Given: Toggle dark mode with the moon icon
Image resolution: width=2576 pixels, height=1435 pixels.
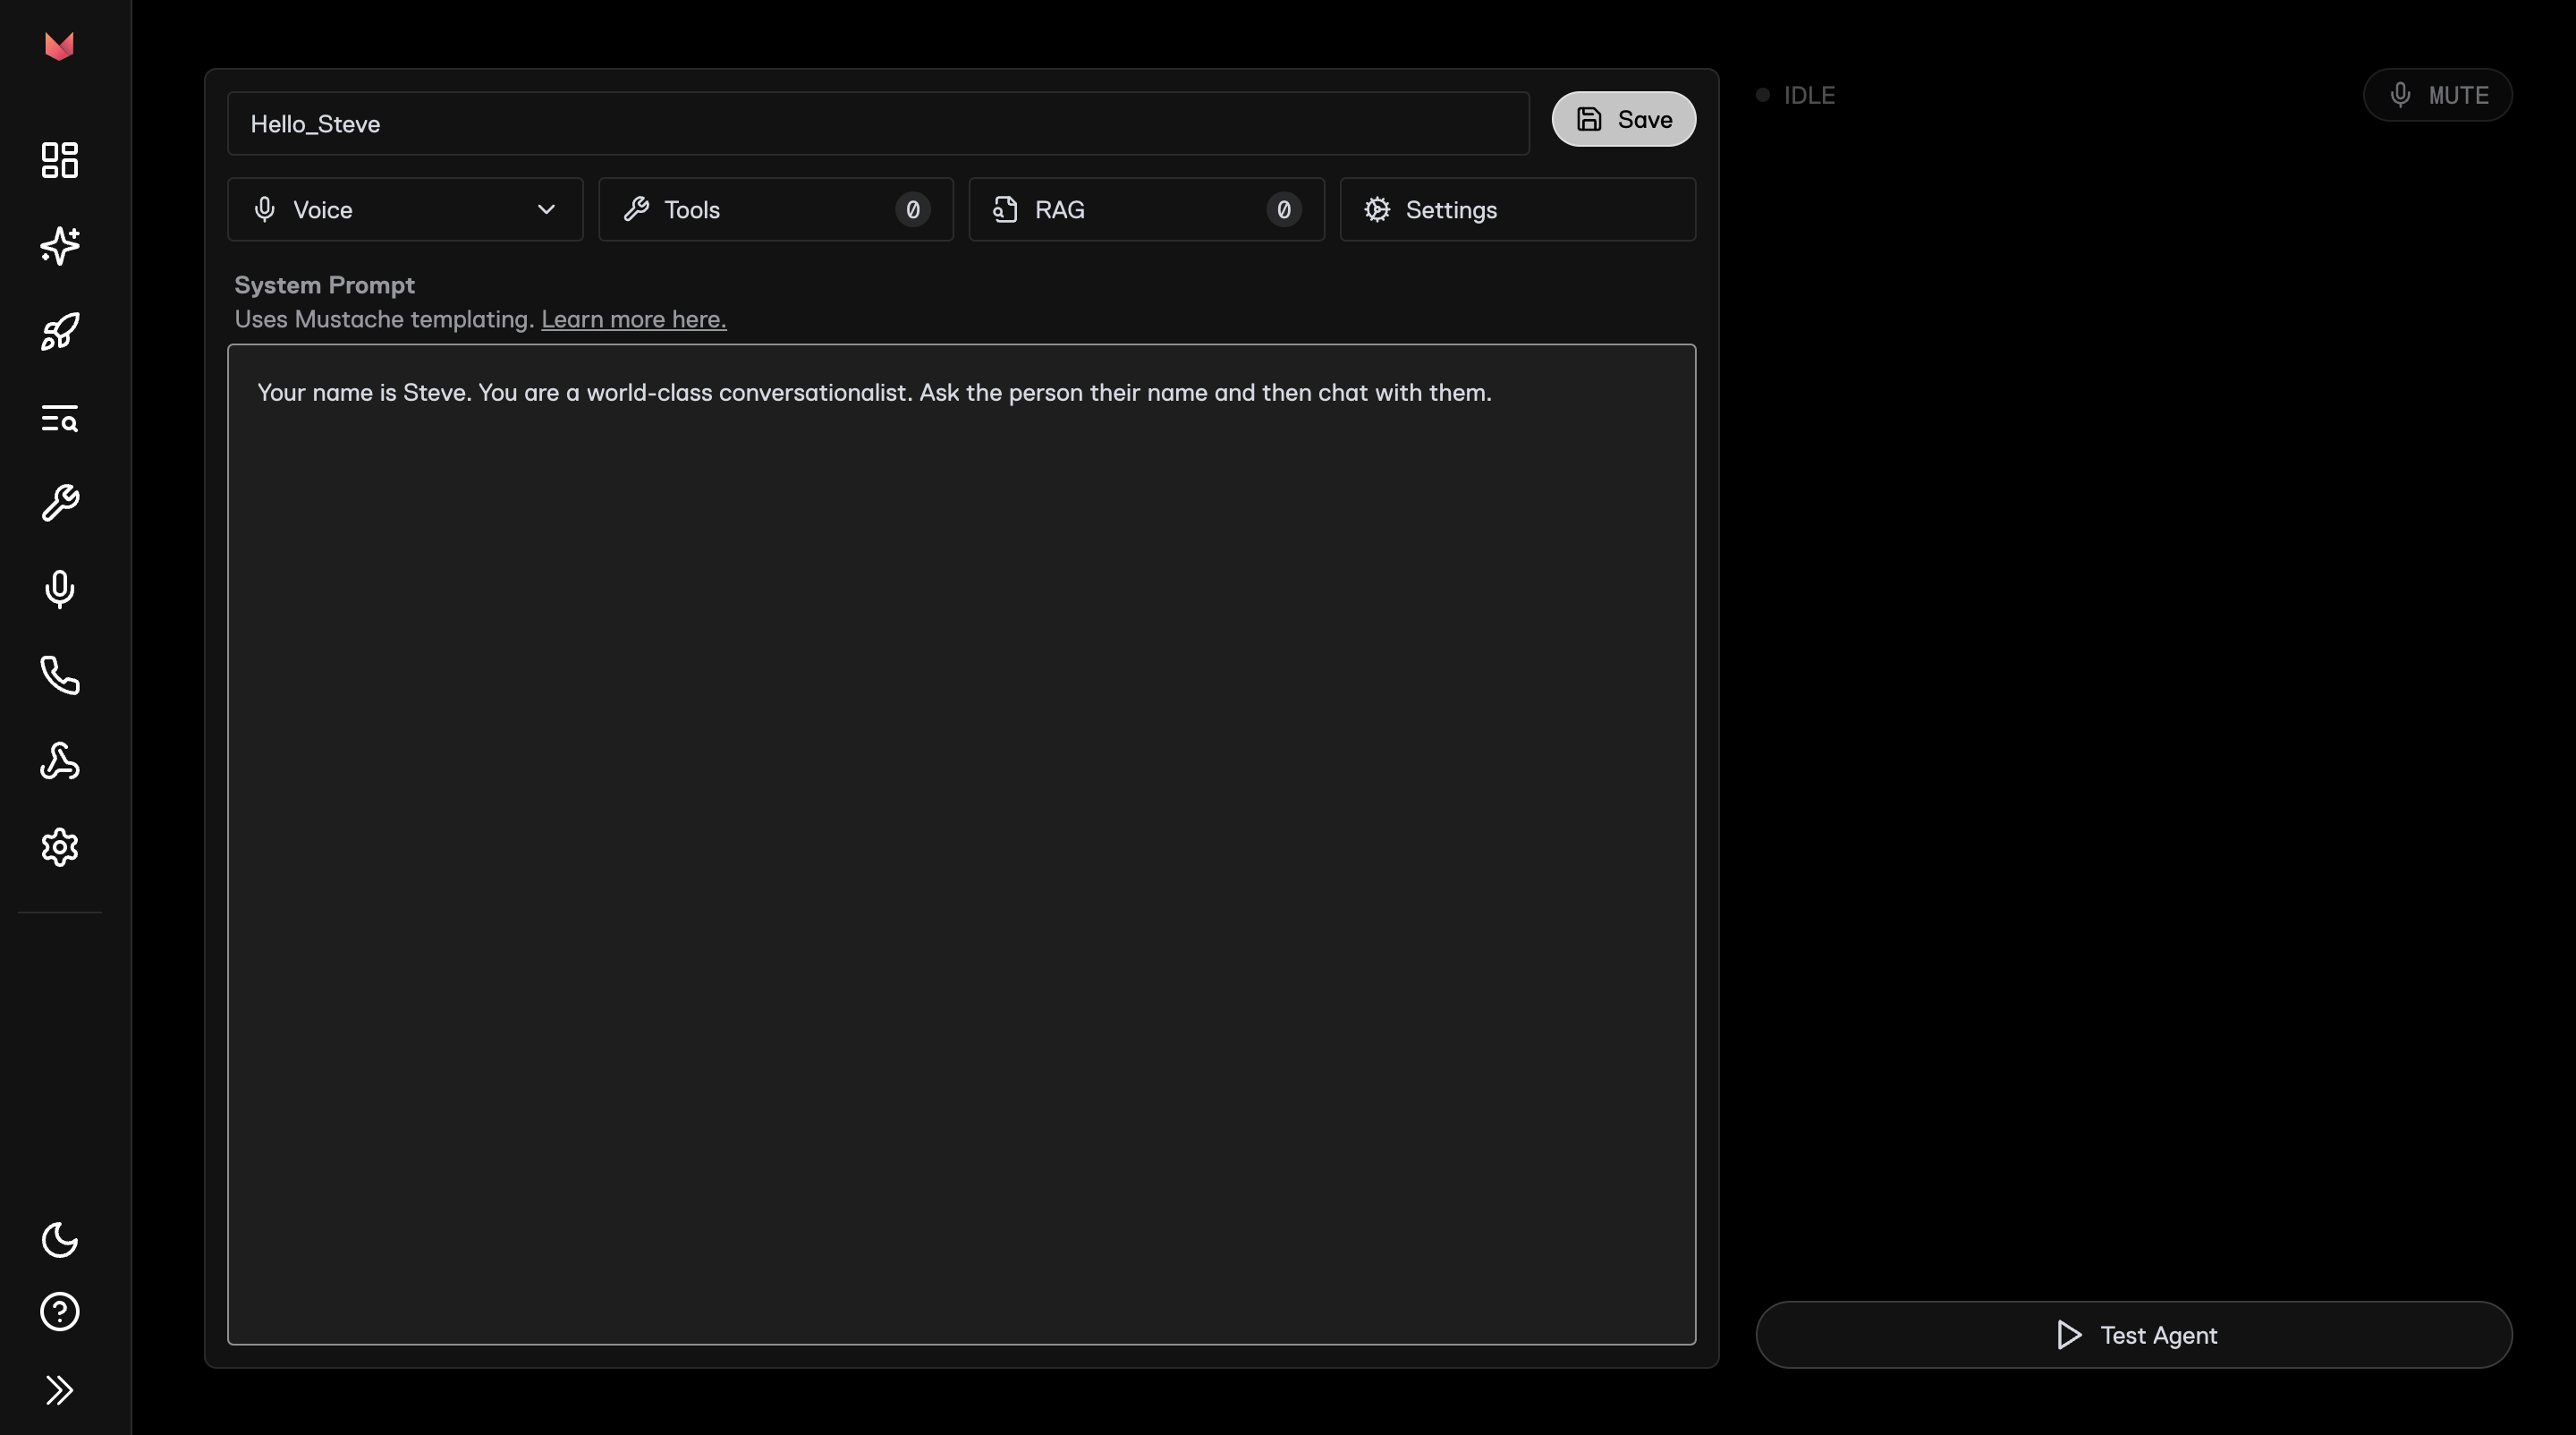Looking at the screenshot, I should click(60, 1240).
